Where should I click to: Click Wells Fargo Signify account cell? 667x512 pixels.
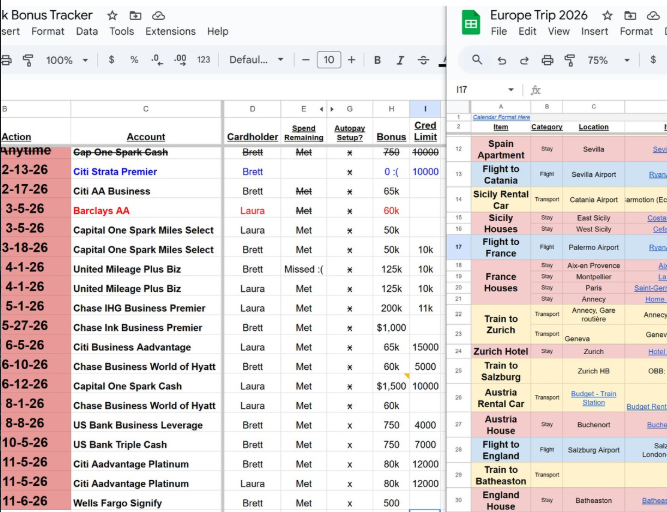(x=146, y=503)
